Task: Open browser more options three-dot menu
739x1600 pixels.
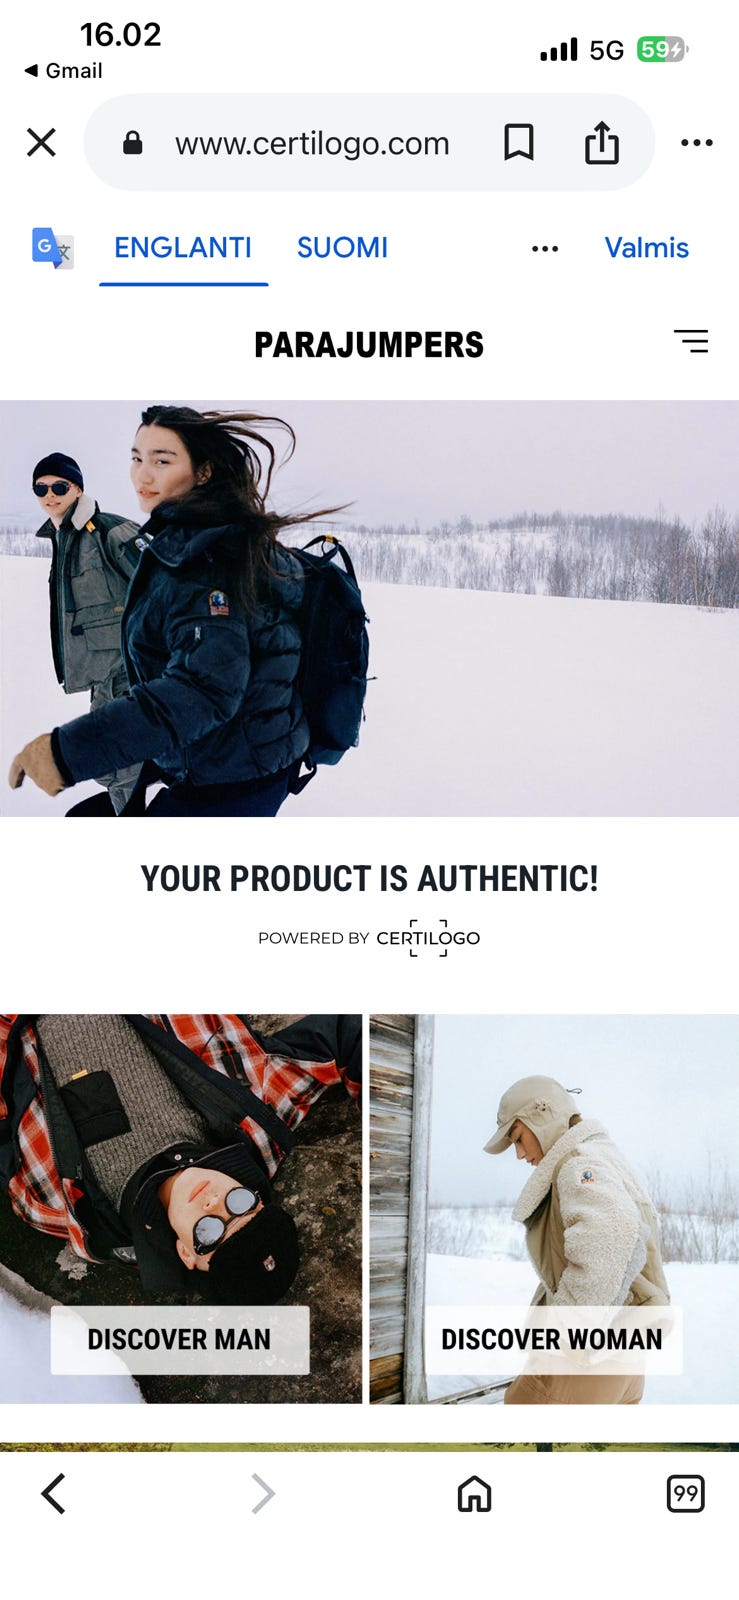Action: pos(696,143)
